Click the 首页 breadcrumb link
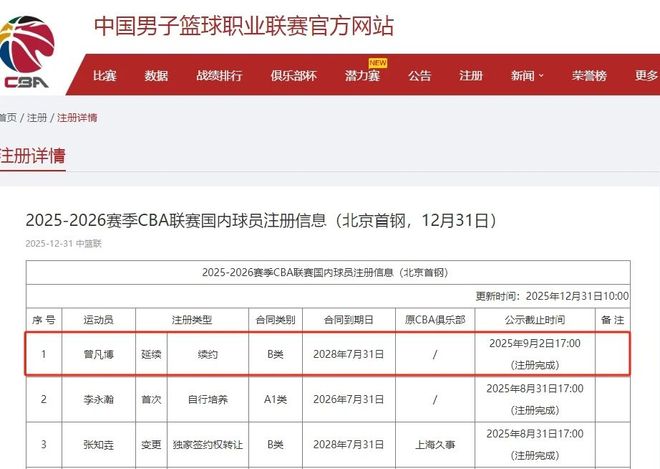This screenshot has height=469, width=660. tap(8, 118)
